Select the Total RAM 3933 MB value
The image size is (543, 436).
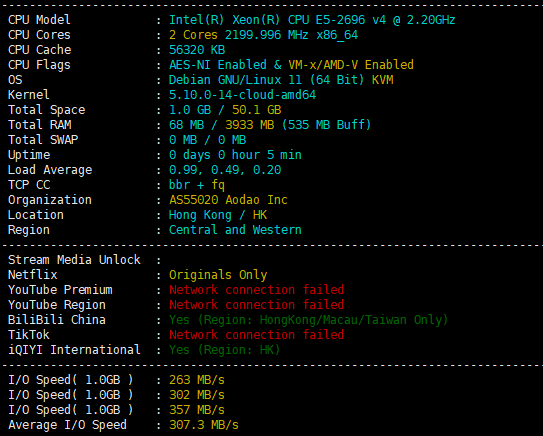250,125
